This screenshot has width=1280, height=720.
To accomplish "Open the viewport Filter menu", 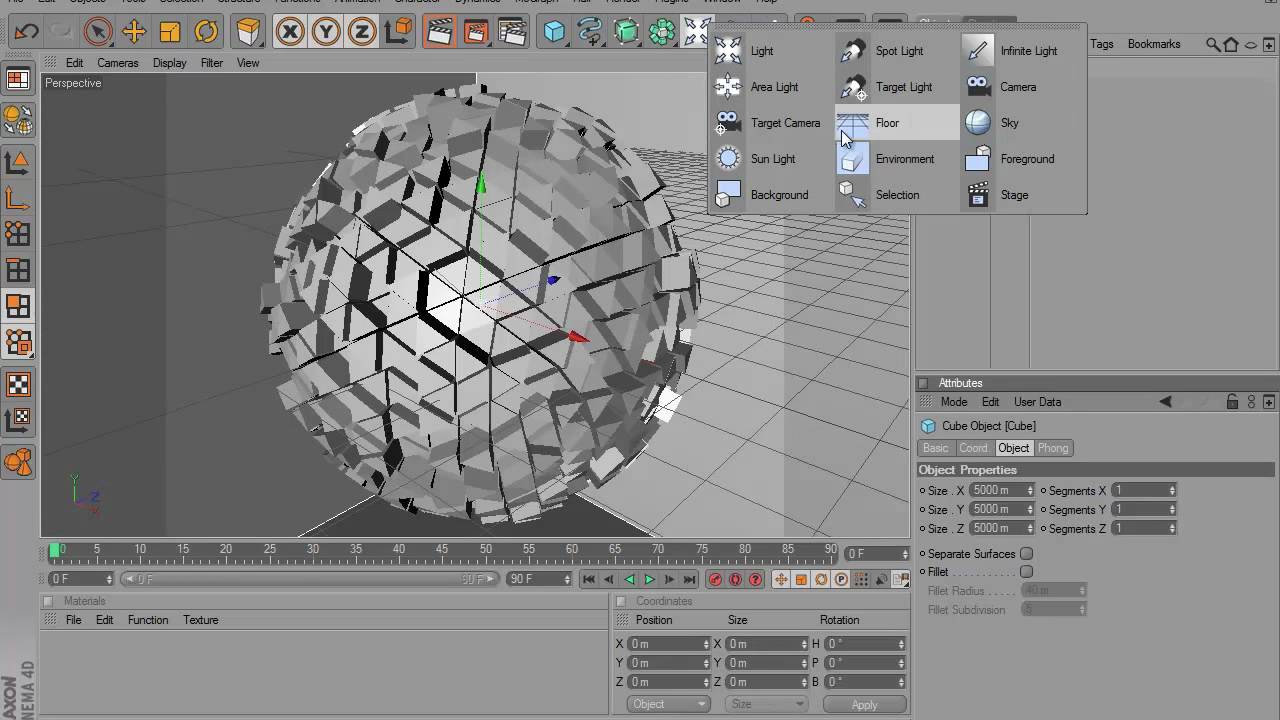I will click(211, 63).
